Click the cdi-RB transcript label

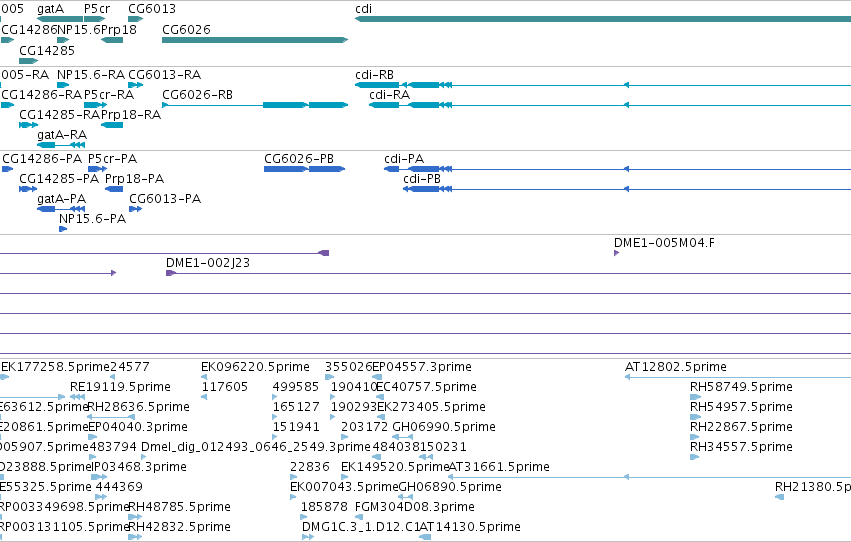[374, 74]
